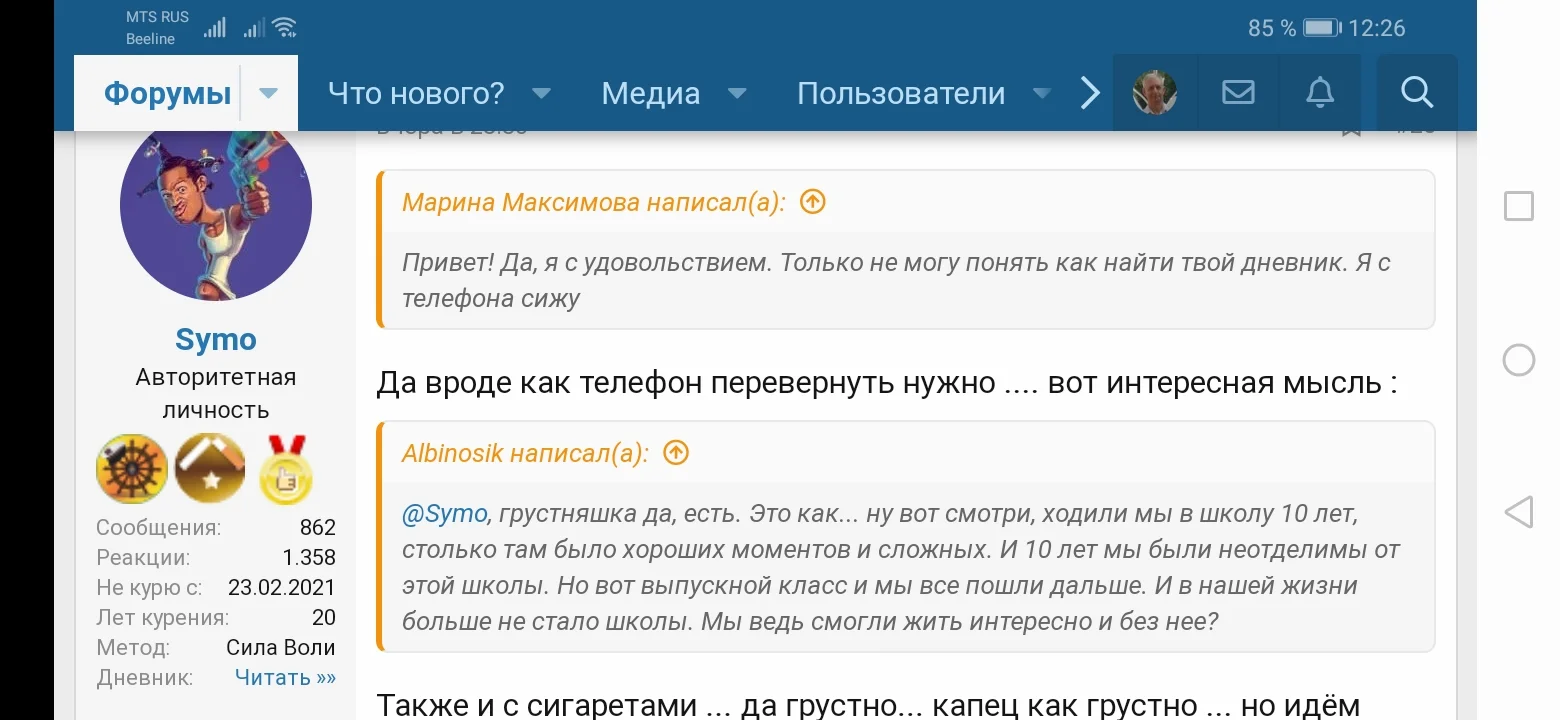The width and height of the screenshot is (1560, 720).
Task: Open the notifications bell
Action: tap(1319, 92)
